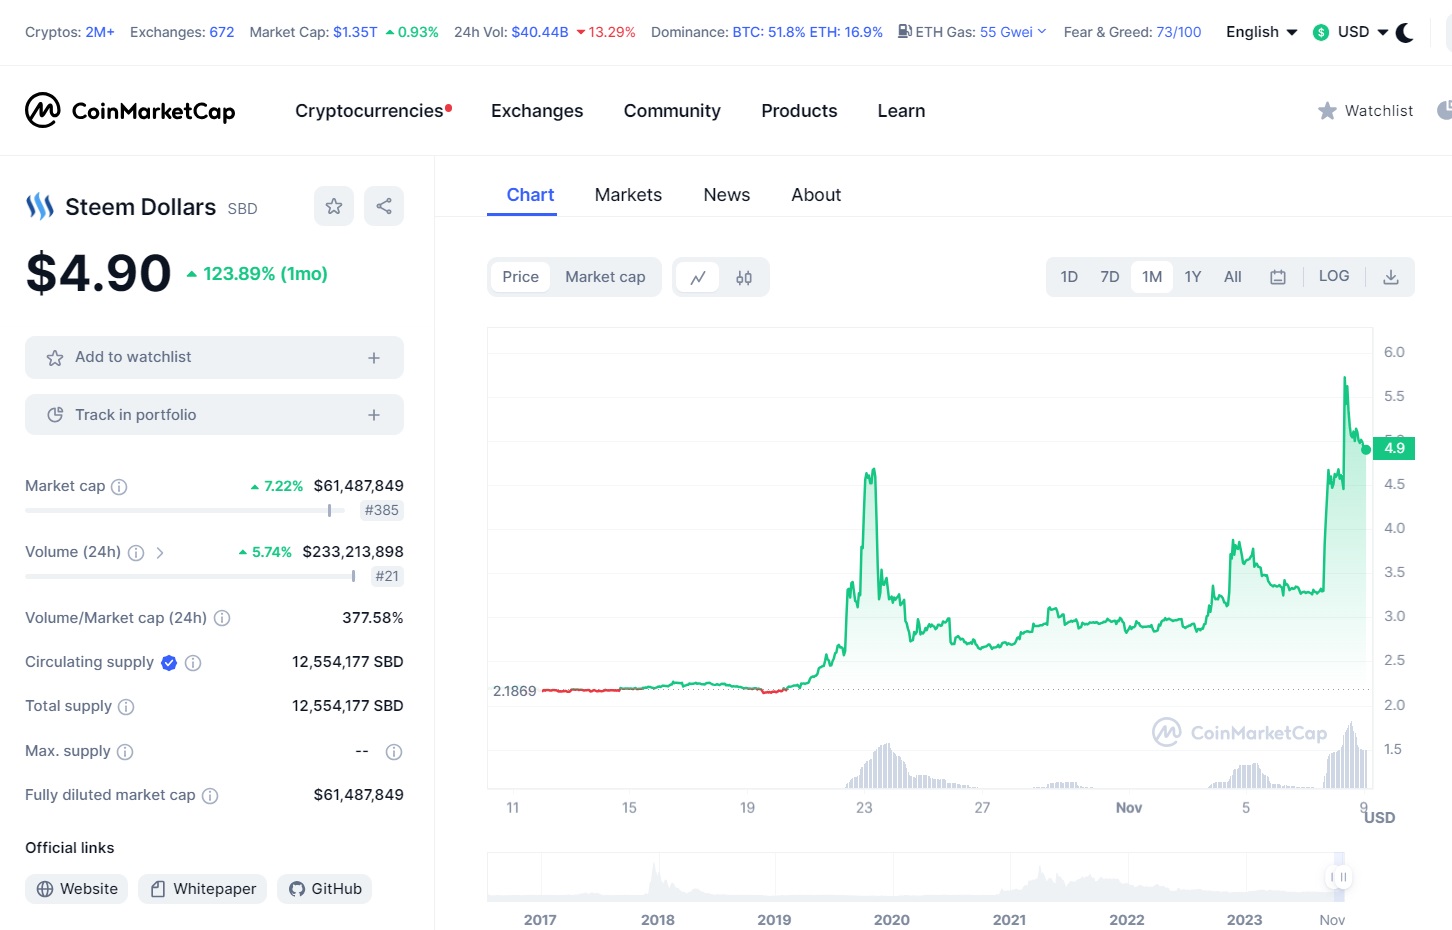1452x930 pixels.
Task: Open the Learn menu
Action: 901,111
